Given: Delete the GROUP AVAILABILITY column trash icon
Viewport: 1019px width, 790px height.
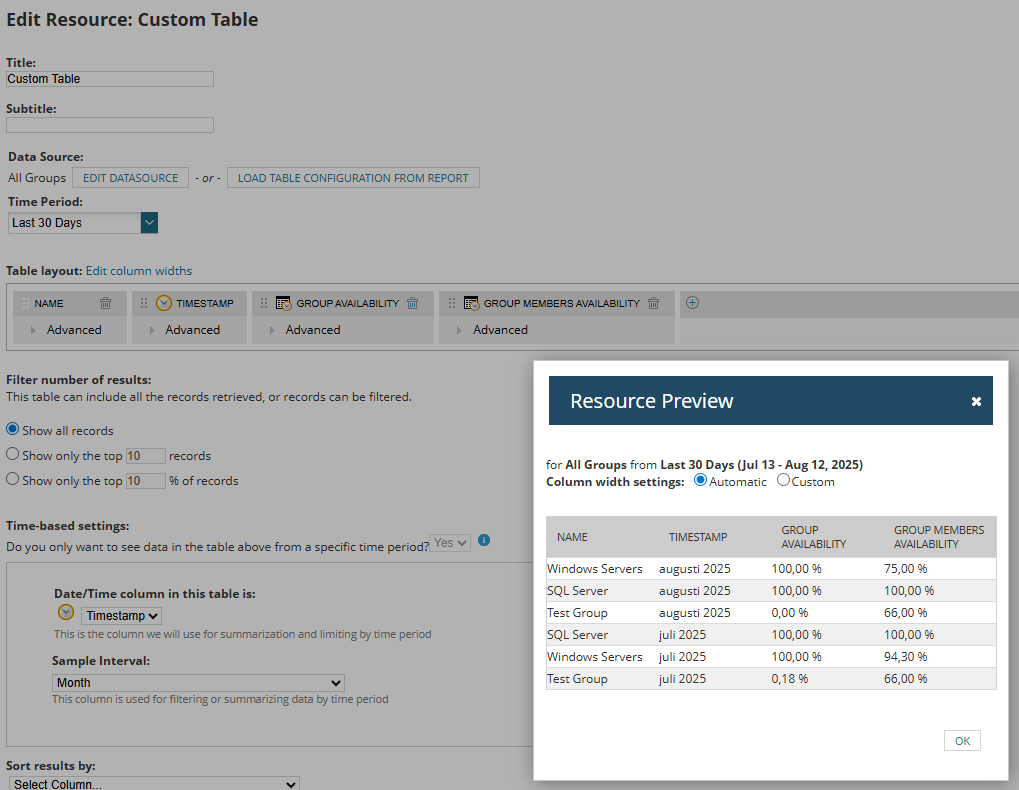Looking at the screenshot, I should coord(412,303).
